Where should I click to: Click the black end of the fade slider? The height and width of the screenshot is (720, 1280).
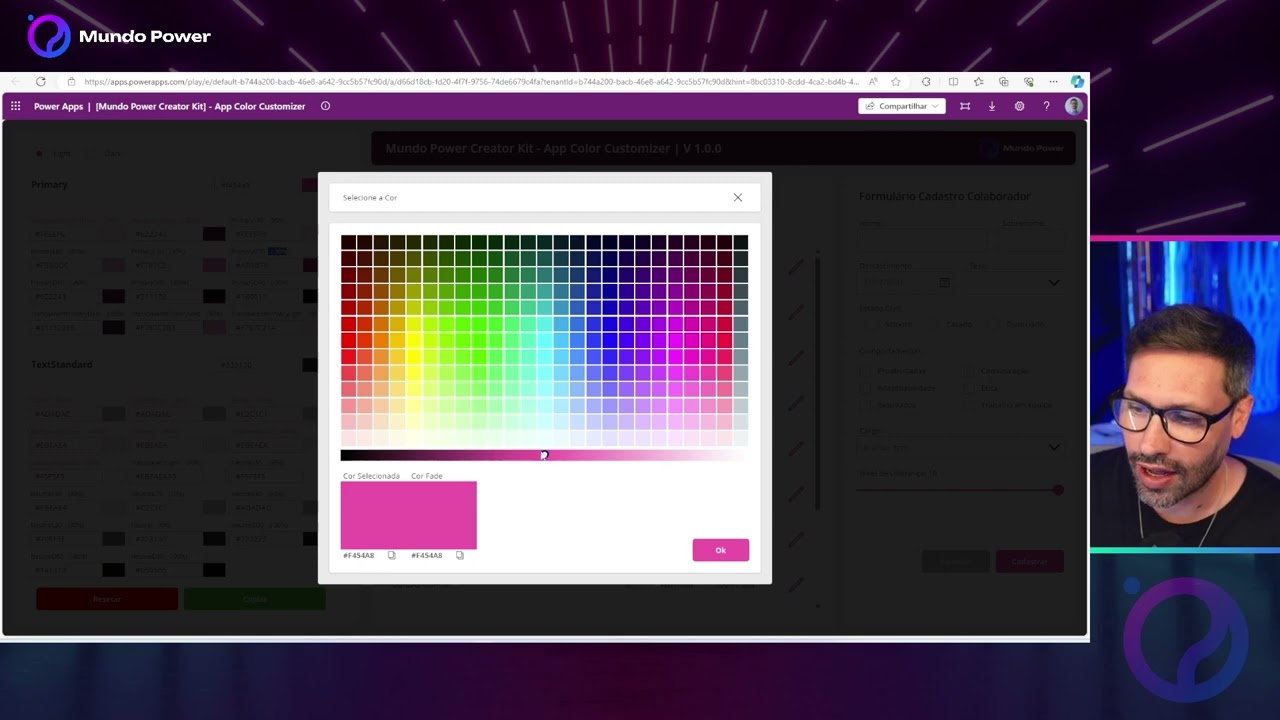click(x=346, y=455)
